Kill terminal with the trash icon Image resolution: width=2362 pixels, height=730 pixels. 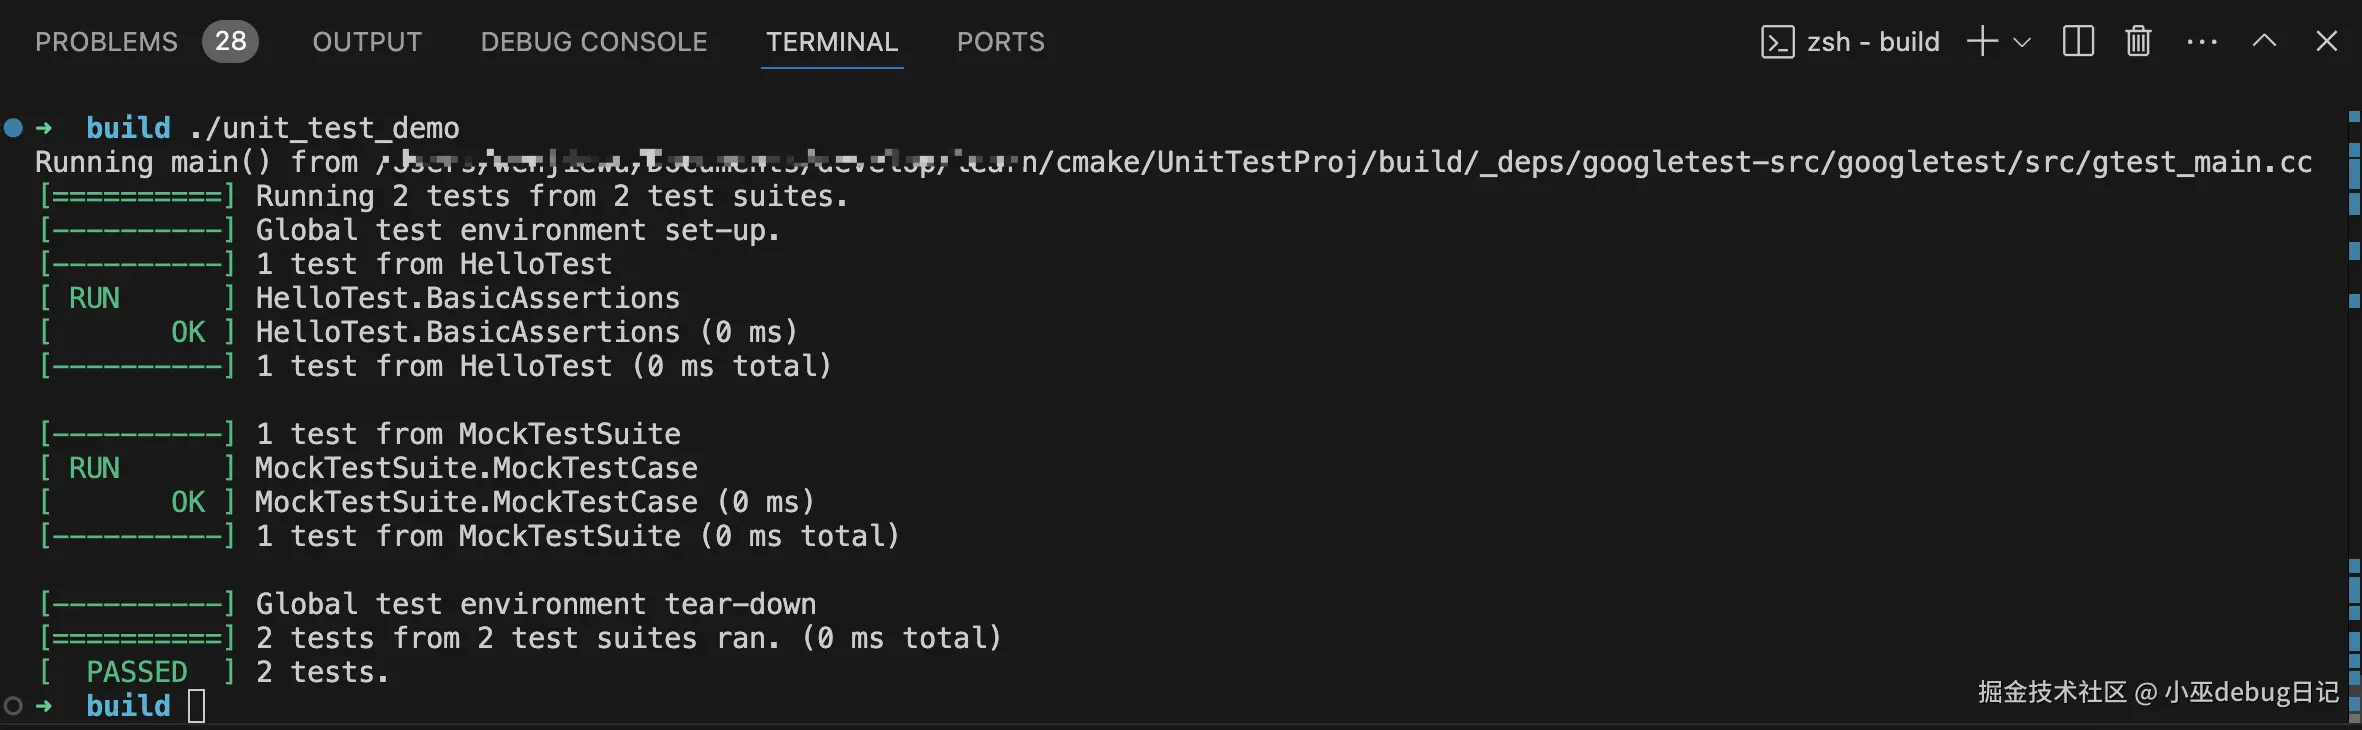tap(2138, 42)
